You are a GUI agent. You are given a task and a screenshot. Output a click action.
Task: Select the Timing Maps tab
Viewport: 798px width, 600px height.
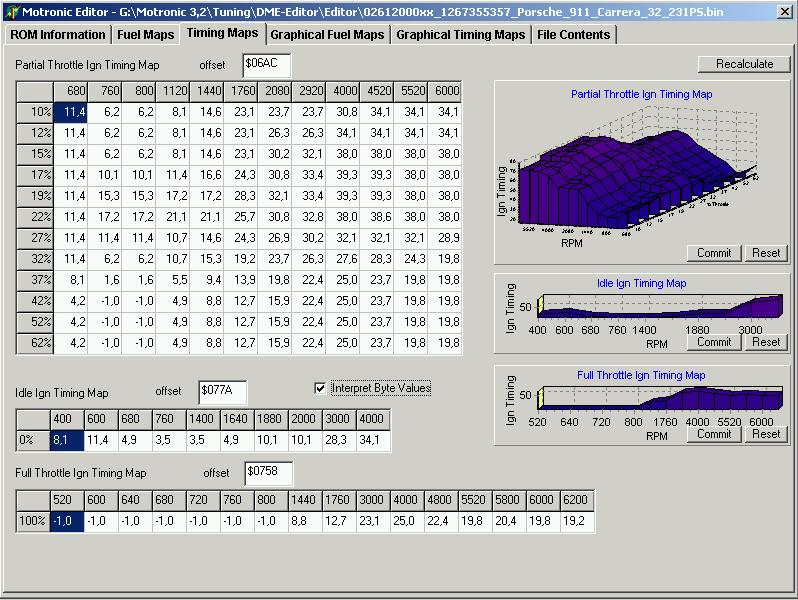coord(222,33)
